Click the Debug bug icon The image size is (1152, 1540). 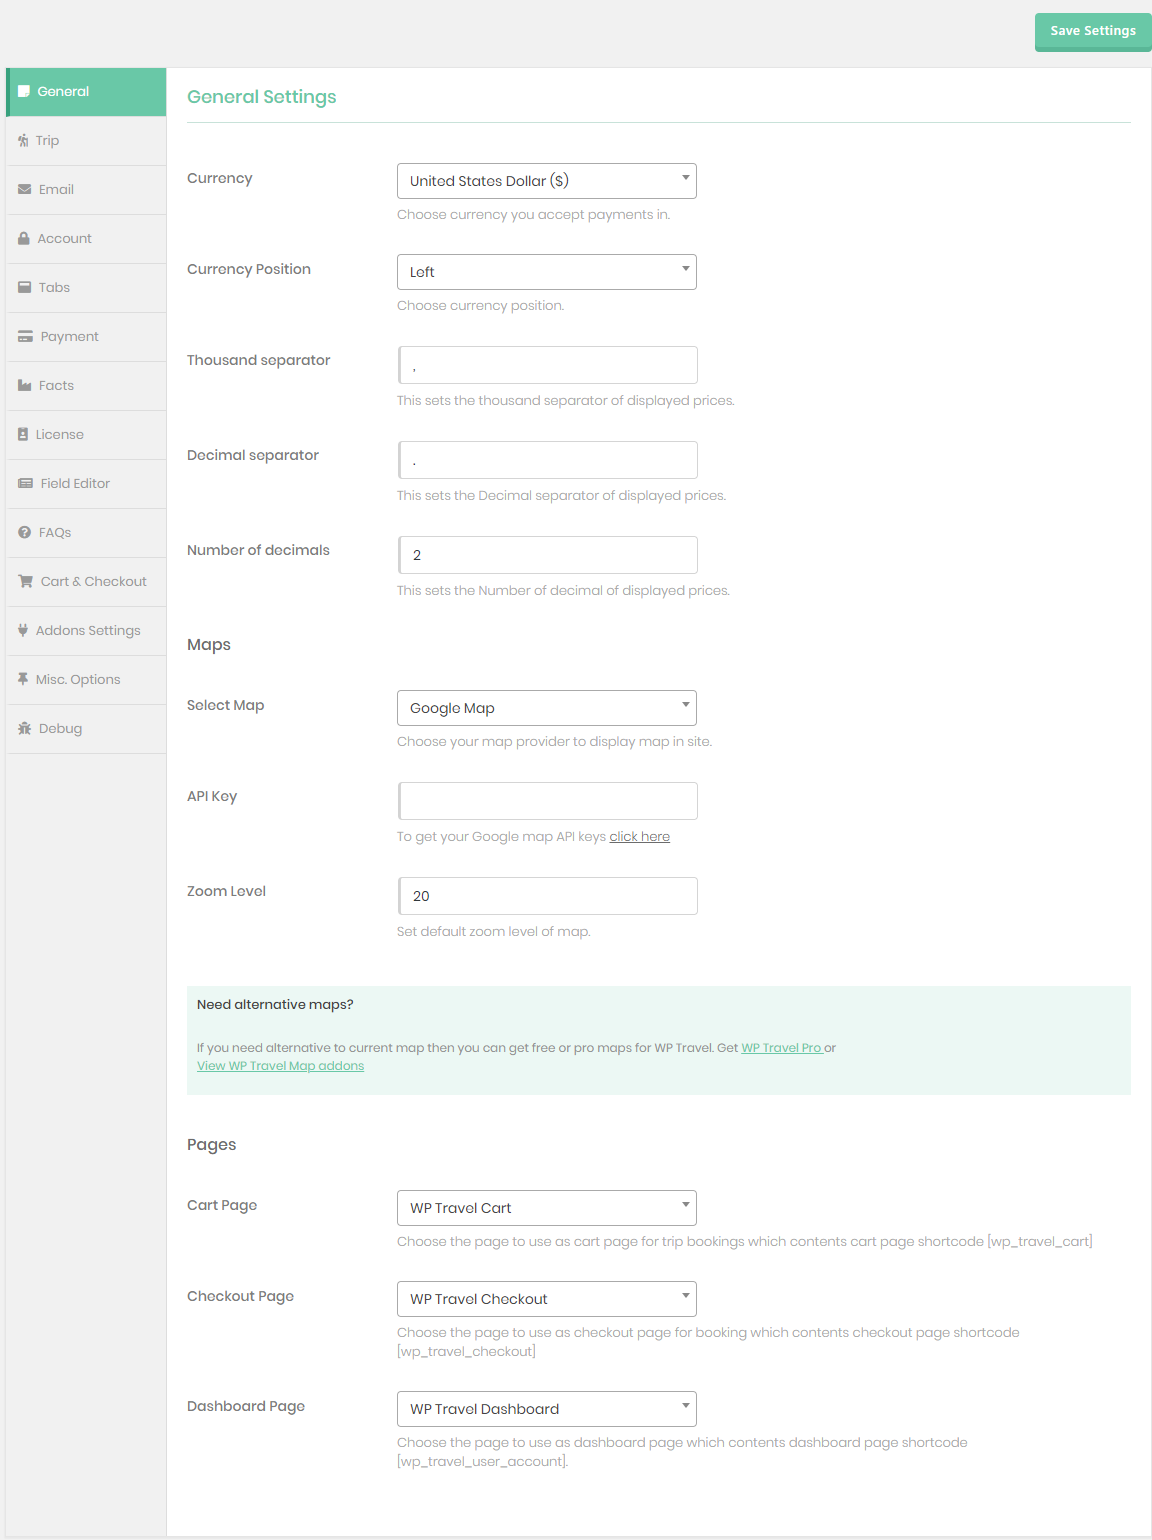(25, 729)
